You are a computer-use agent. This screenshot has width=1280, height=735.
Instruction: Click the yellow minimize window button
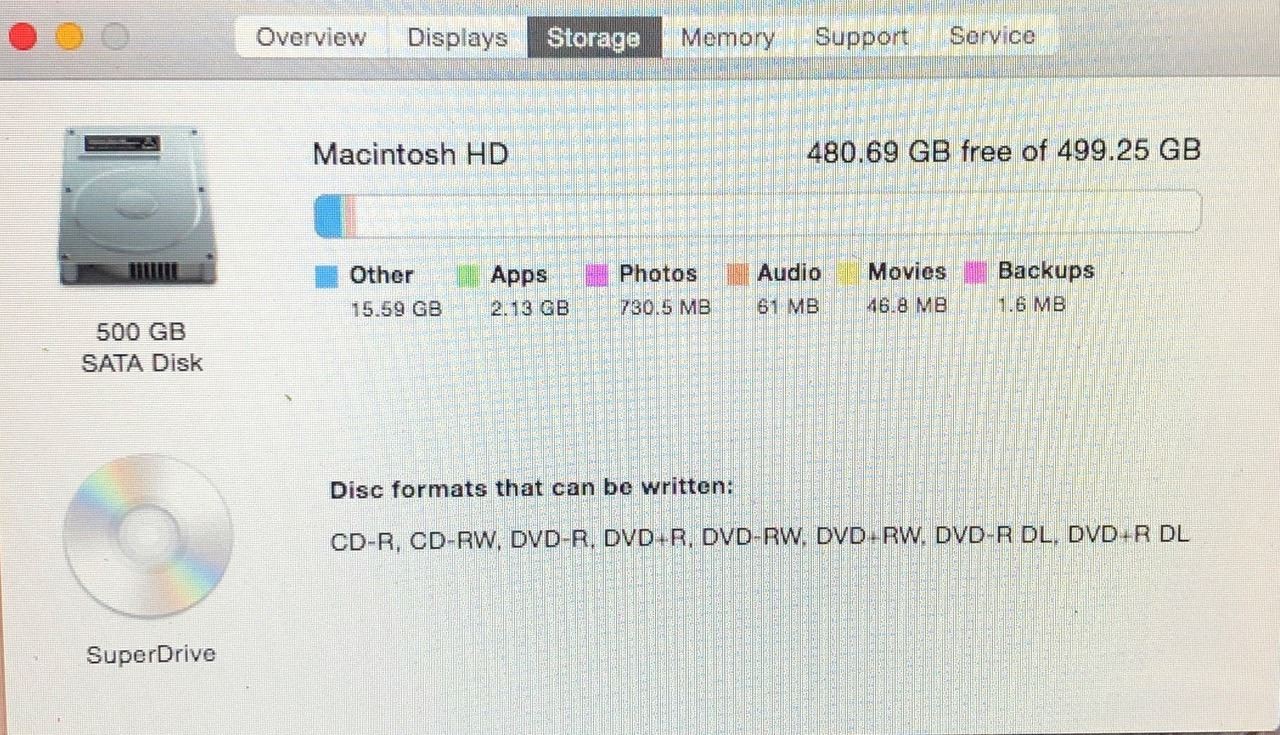click(x=69, y=38)
